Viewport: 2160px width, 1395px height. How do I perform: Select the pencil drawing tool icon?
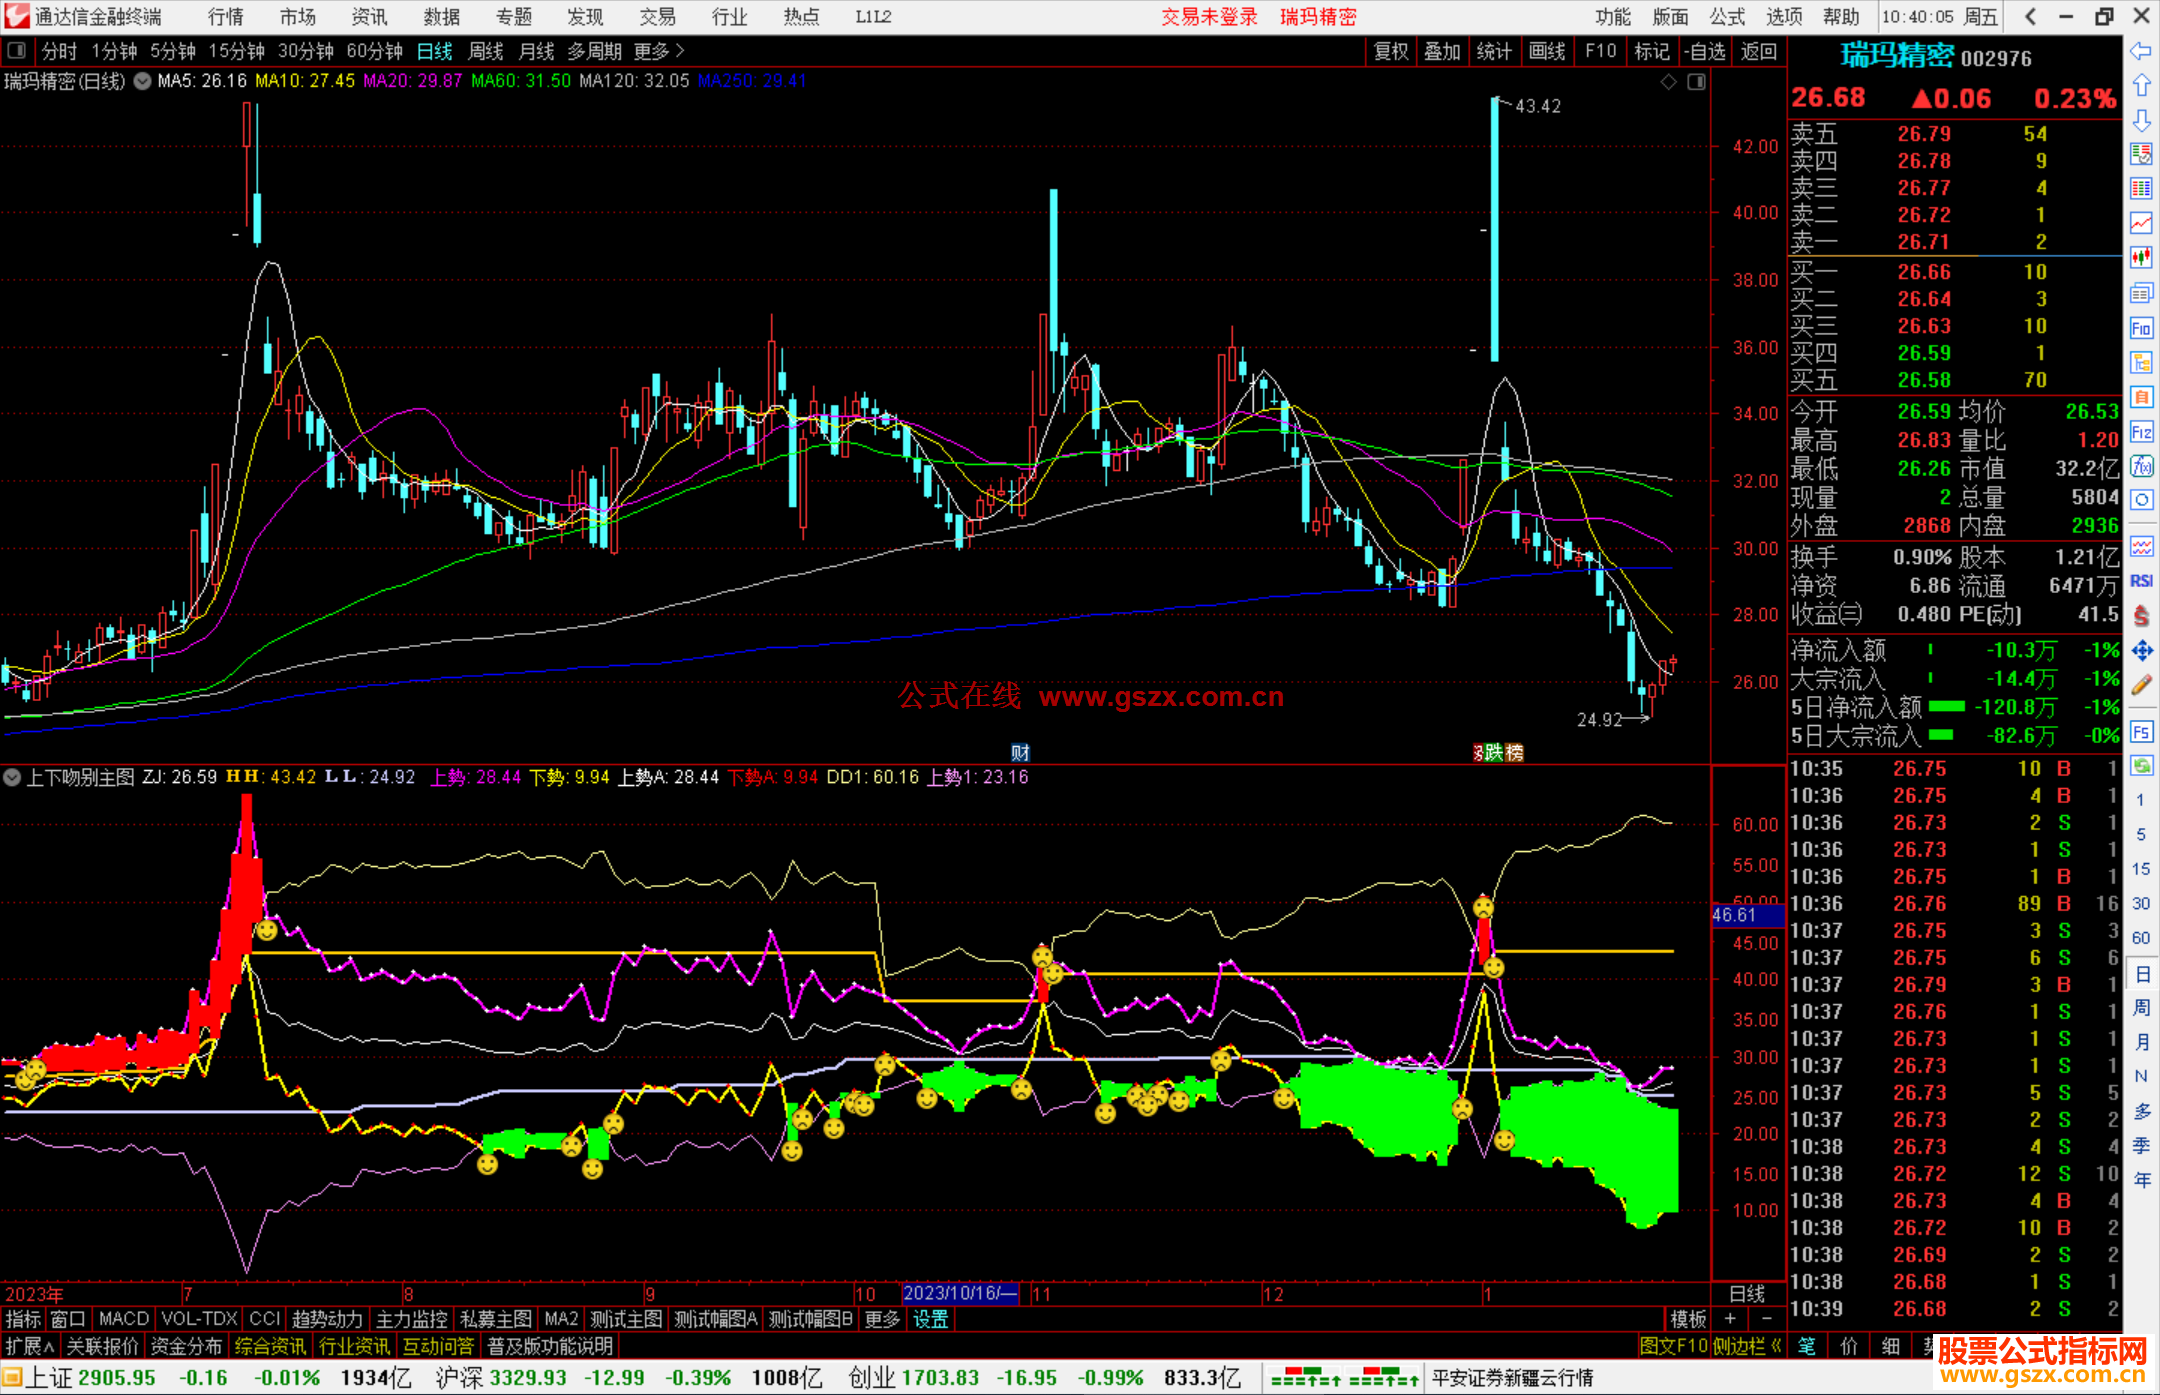(x=2141, y=685)
